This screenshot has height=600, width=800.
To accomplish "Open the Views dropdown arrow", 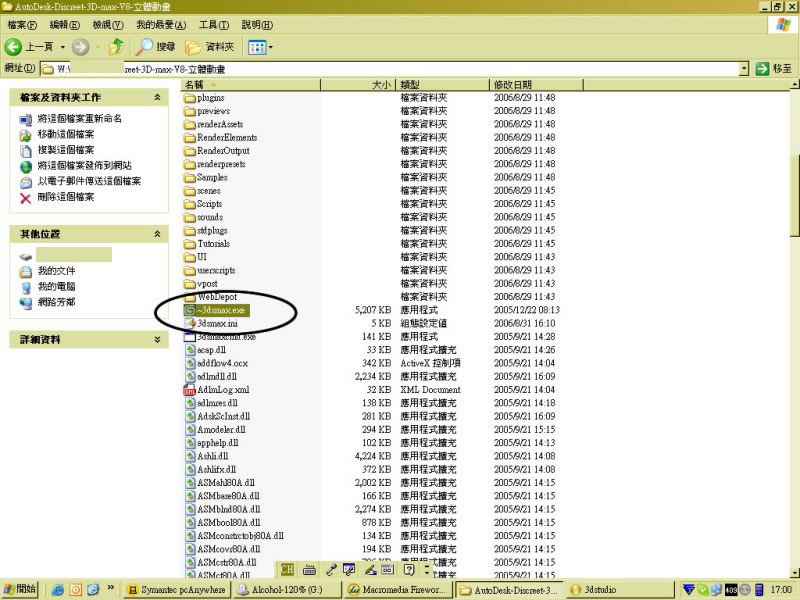I will coord(270,47).
